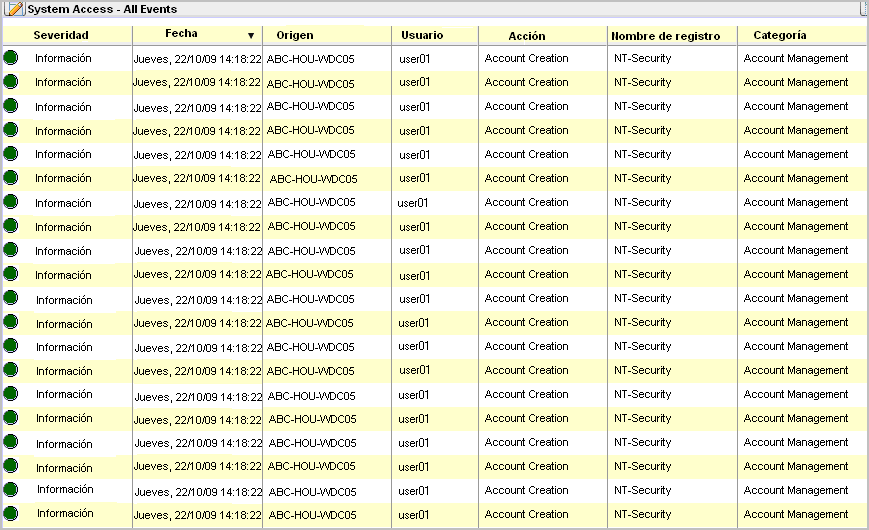The height and width of the screenshot is (530, 869).
Task: Select last row's Account Management cell
Action: pos(796,514)
